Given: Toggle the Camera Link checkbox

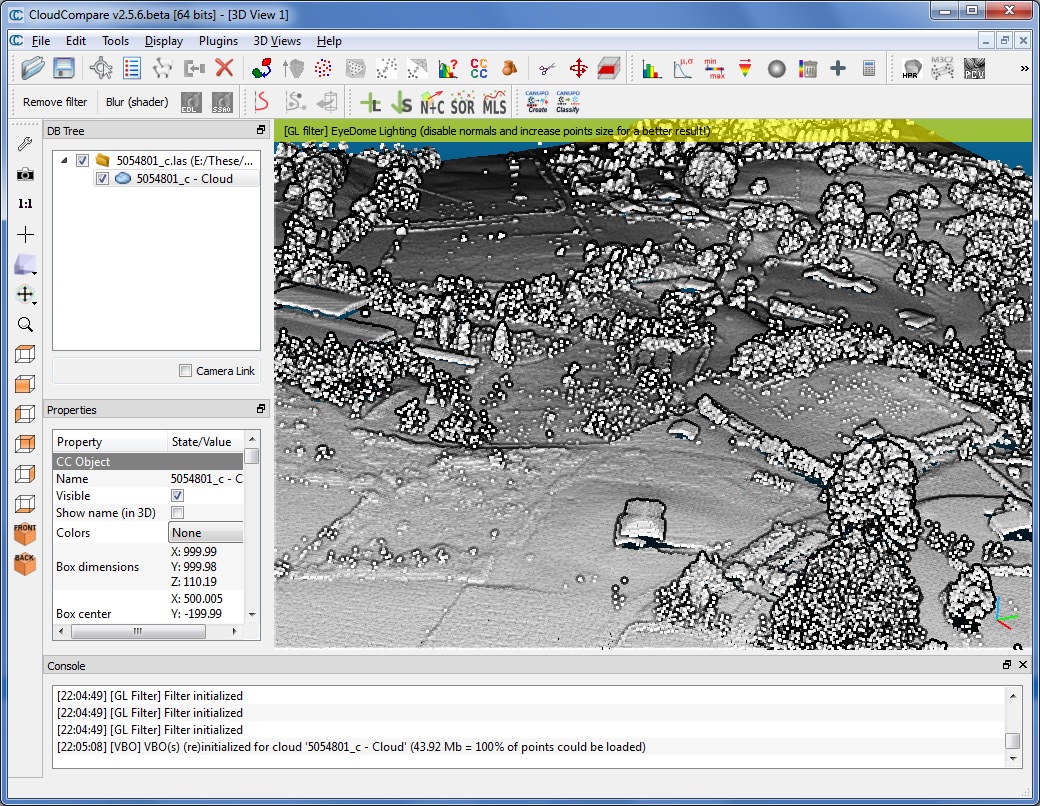Looking at the screenshot, I should [x=185, y=371].
